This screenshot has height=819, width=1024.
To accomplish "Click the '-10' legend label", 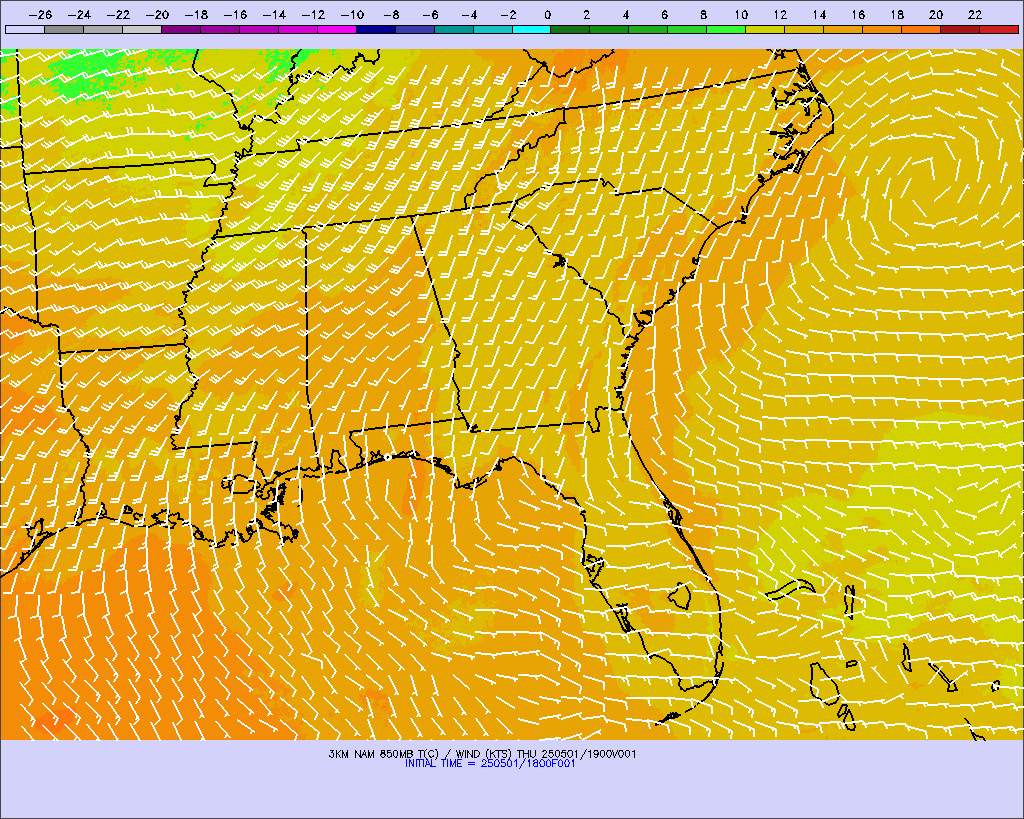I will 352,15.
